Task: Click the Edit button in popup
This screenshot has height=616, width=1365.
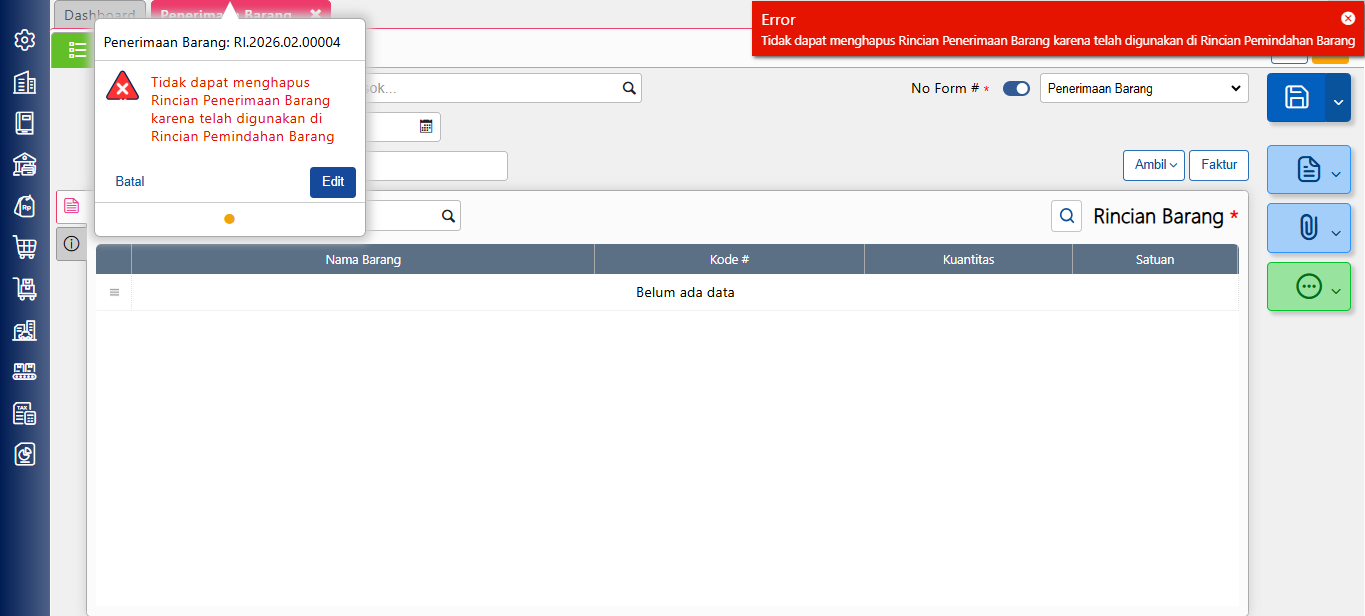Action: tap(332, 182)
